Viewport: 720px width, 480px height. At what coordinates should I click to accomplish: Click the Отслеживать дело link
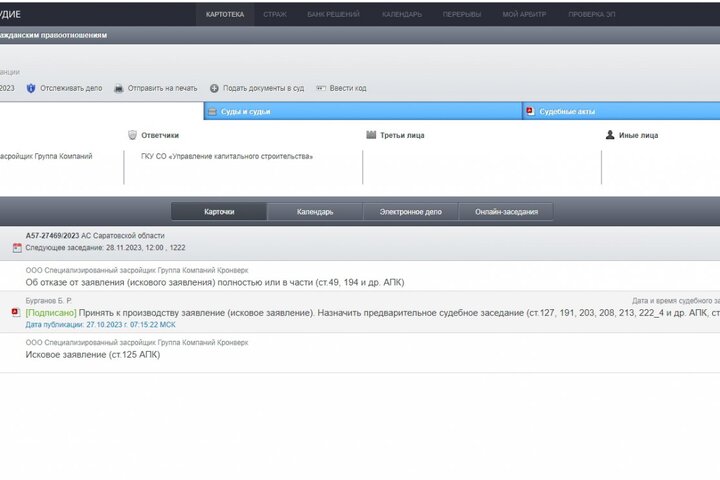pyautogui.click(x=71, y=88)
